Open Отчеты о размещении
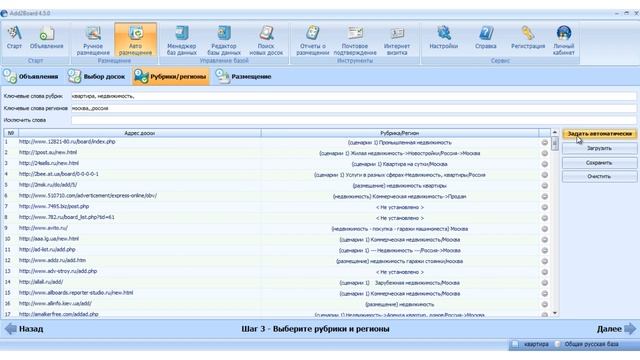 [x=313, y=40]
